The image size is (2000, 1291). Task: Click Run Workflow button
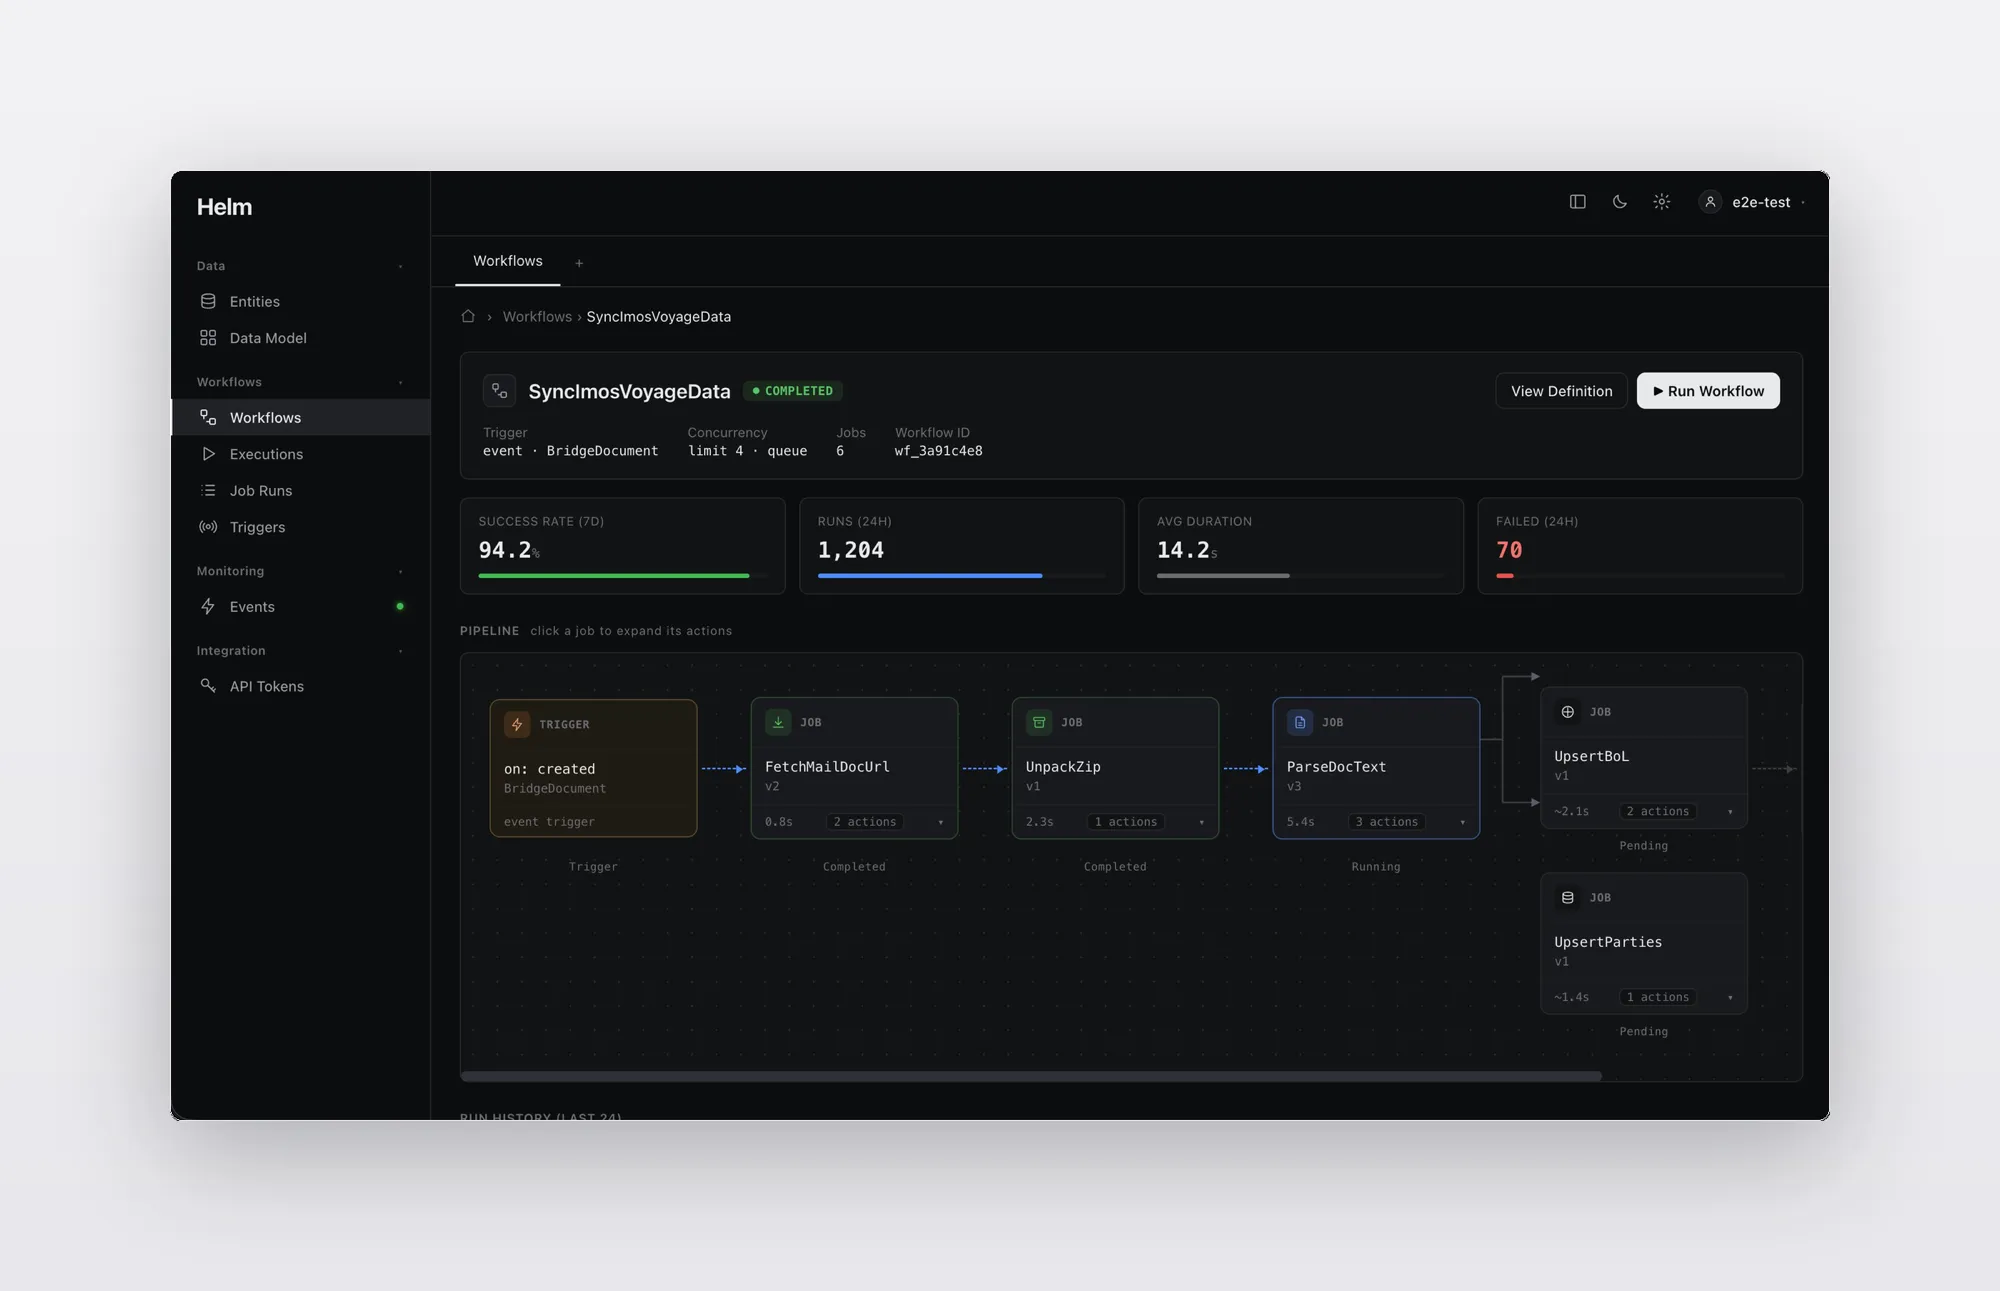(1708, 391)
